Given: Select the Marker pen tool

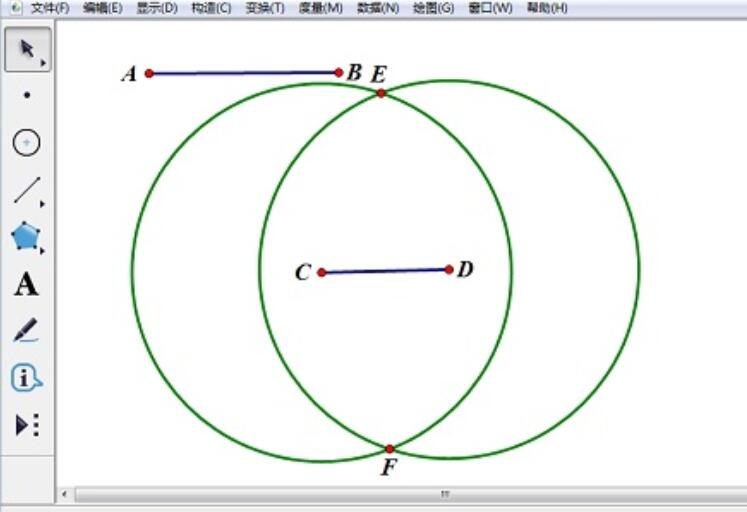Looking at the screenshot, I should tap(26, 330).
